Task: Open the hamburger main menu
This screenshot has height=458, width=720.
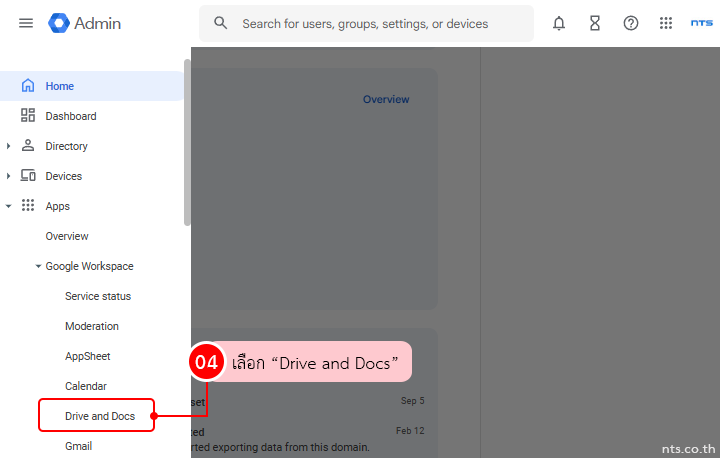Action: coord(26,23)
